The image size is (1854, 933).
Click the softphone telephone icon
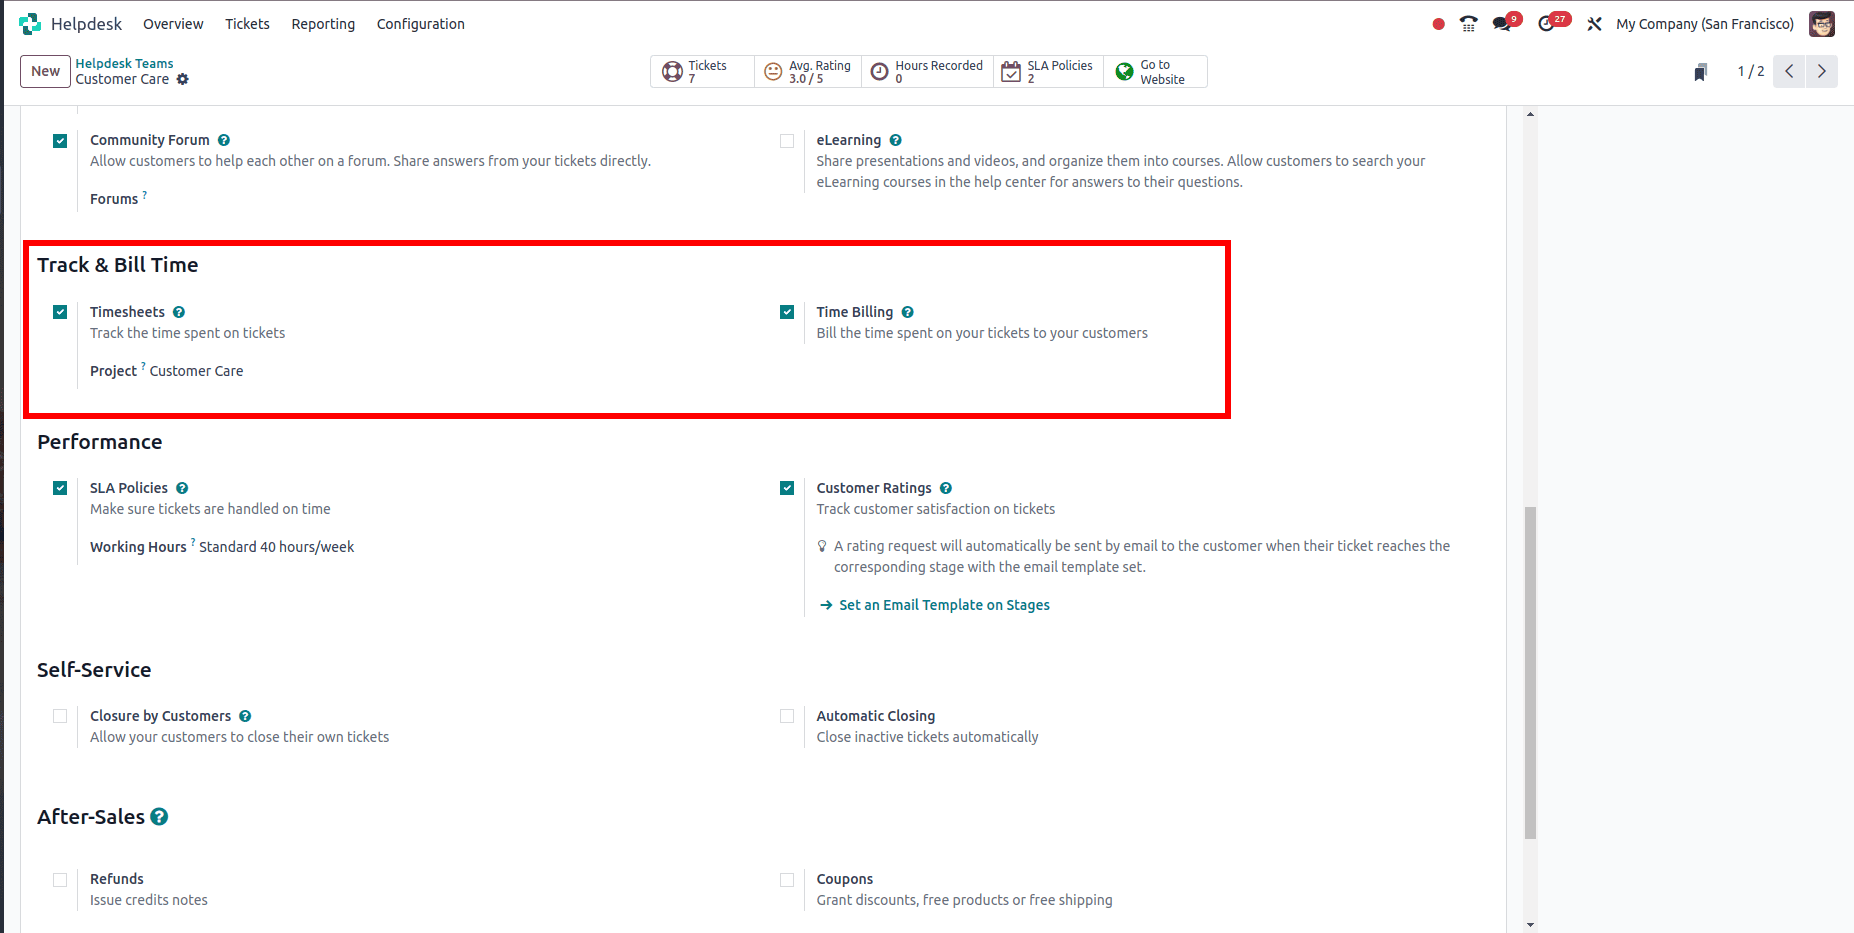(1468, 23)
